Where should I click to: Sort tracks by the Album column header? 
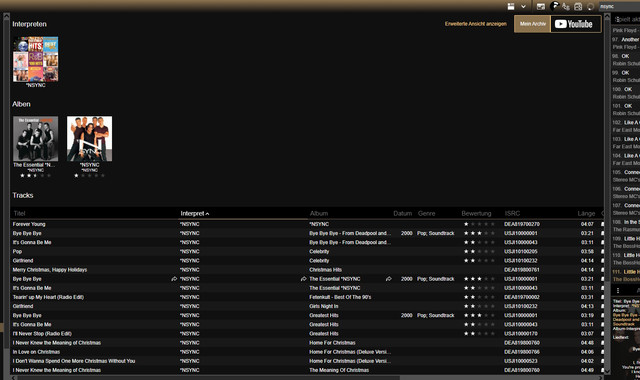pyautogui.click(x=319, y=213)
